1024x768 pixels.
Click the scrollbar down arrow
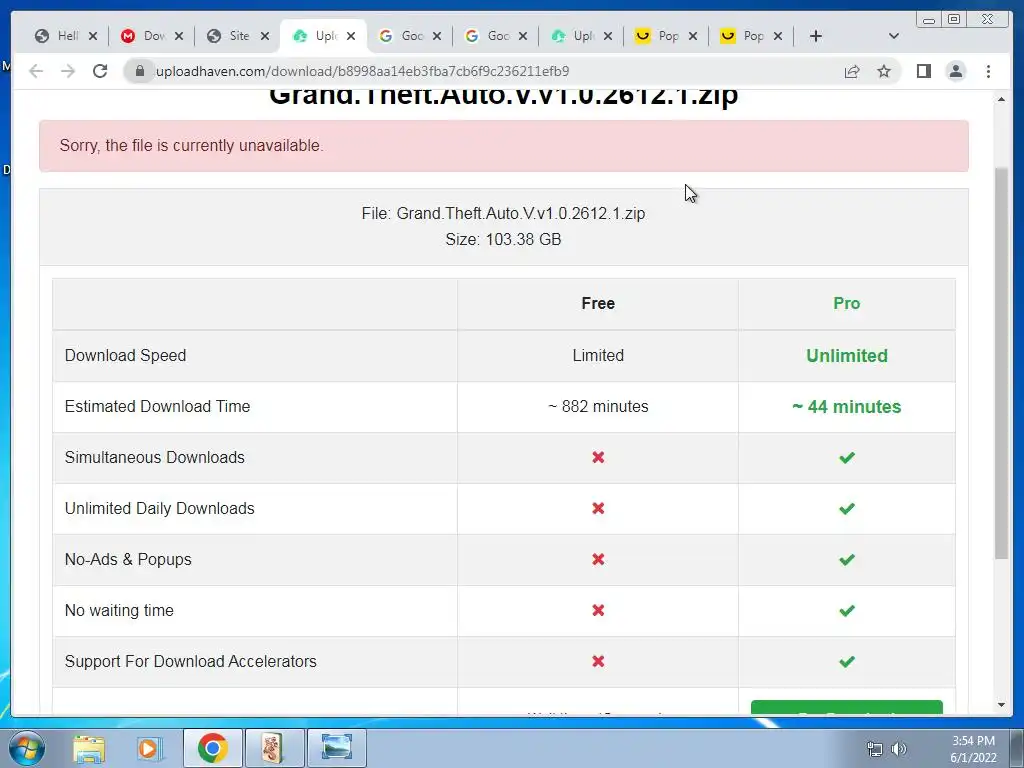point(1001,705)
